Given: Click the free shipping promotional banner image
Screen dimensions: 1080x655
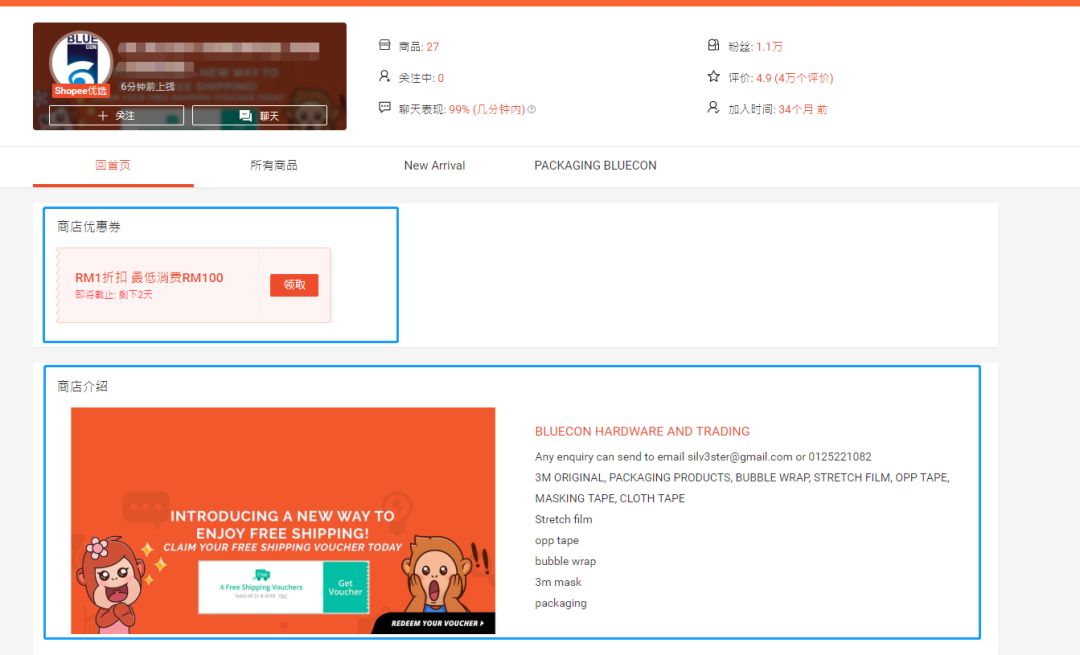Looking at the screenshot, I should (x=283, y=521).
